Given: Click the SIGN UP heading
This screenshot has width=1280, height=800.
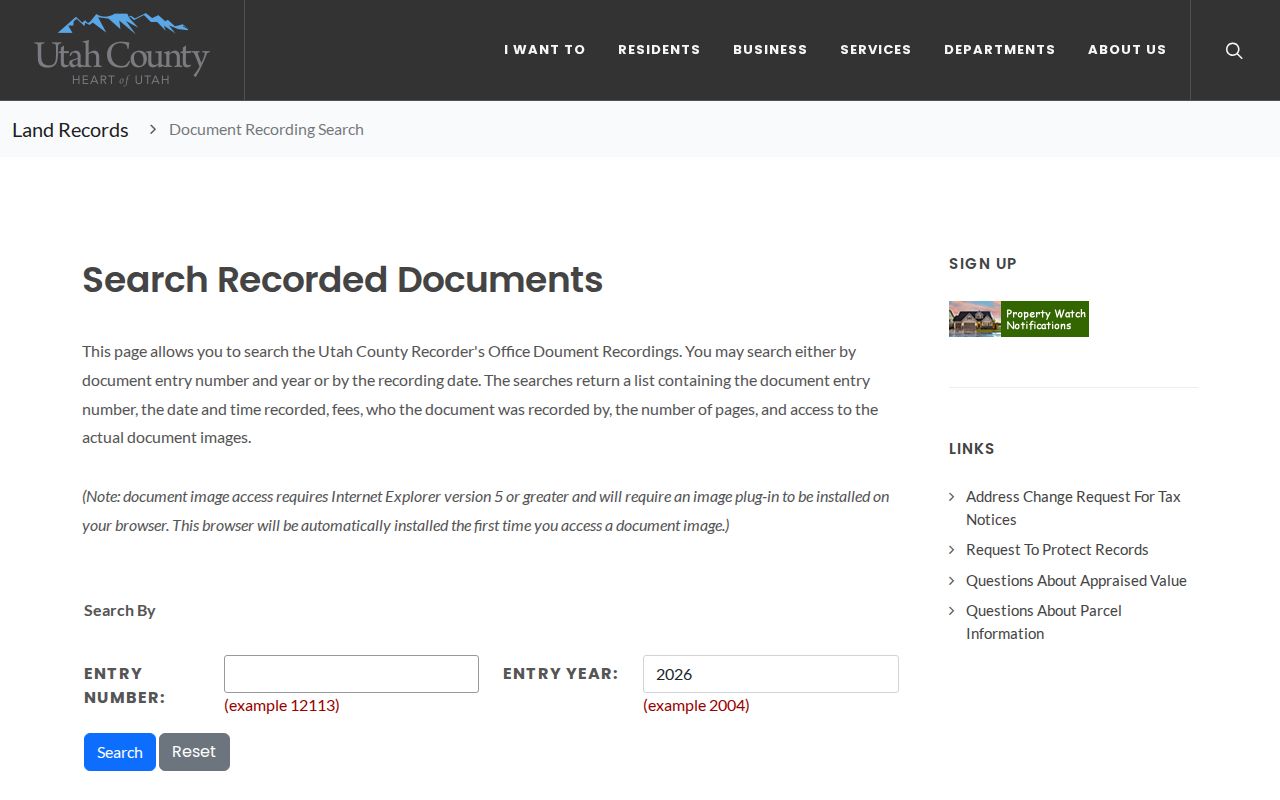Looking at the screenshot, I should [983, 264].
